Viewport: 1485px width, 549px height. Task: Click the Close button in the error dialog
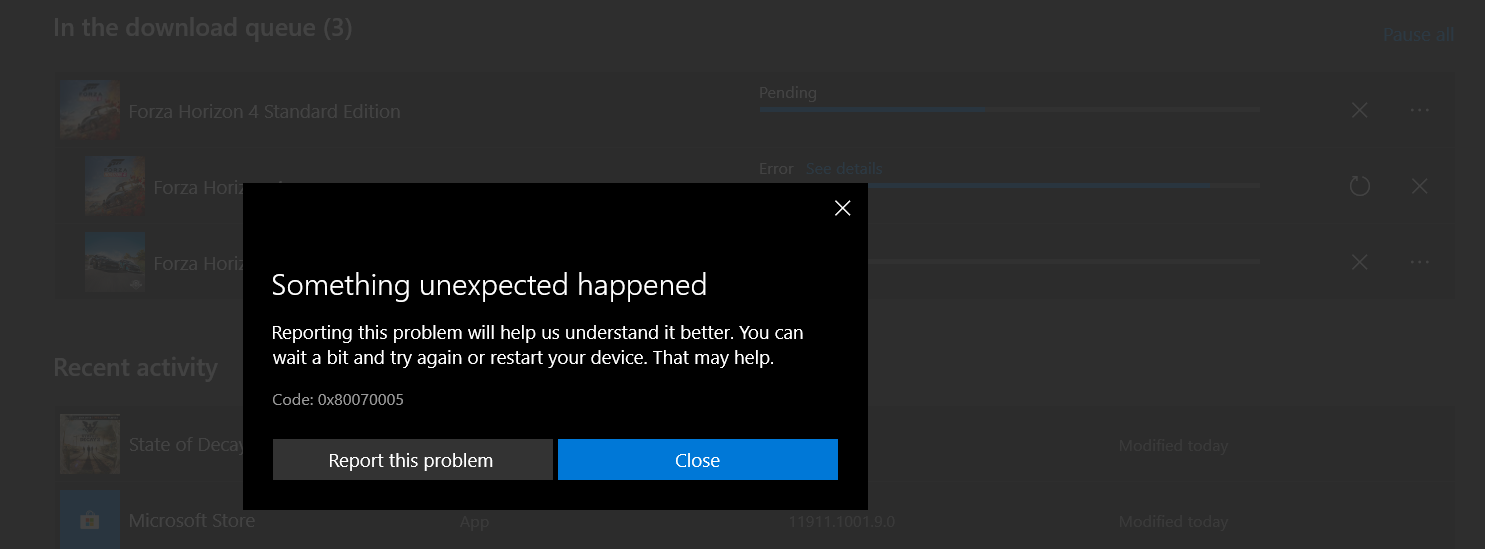coord(697,460)
